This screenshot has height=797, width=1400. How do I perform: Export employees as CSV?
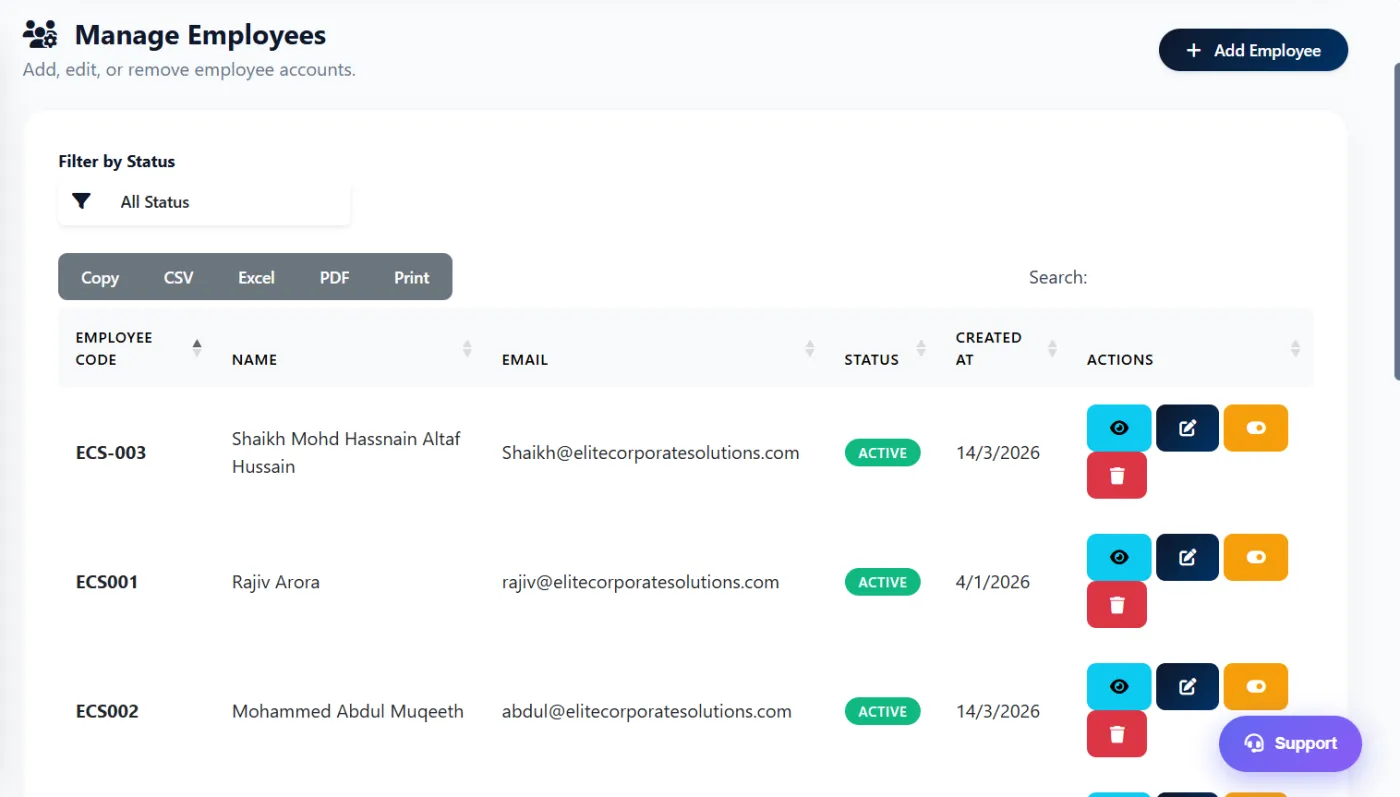178,277
